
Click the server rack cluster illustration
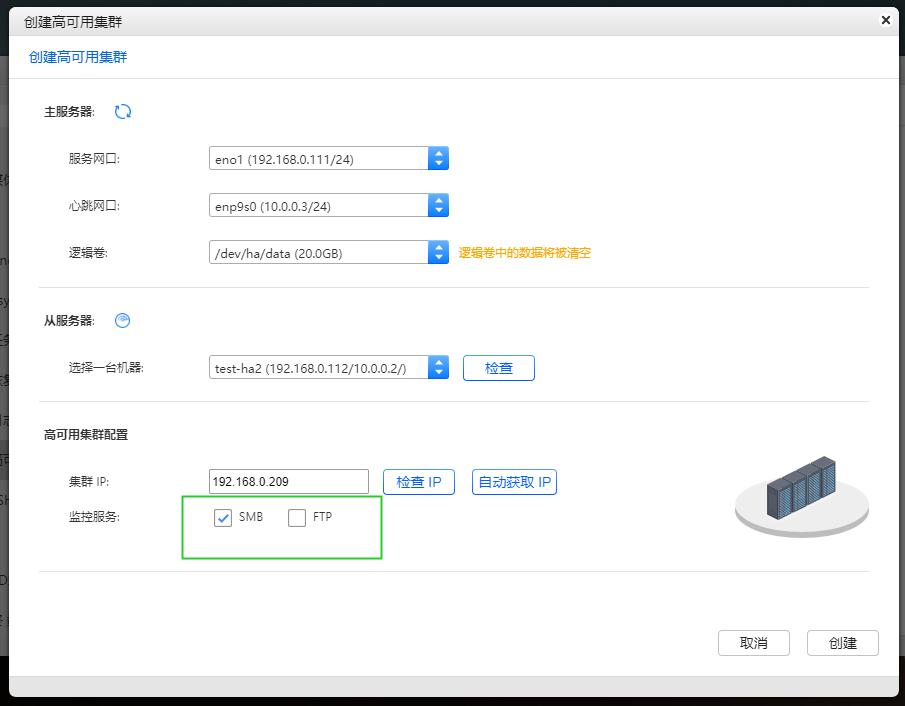point(802,495)
